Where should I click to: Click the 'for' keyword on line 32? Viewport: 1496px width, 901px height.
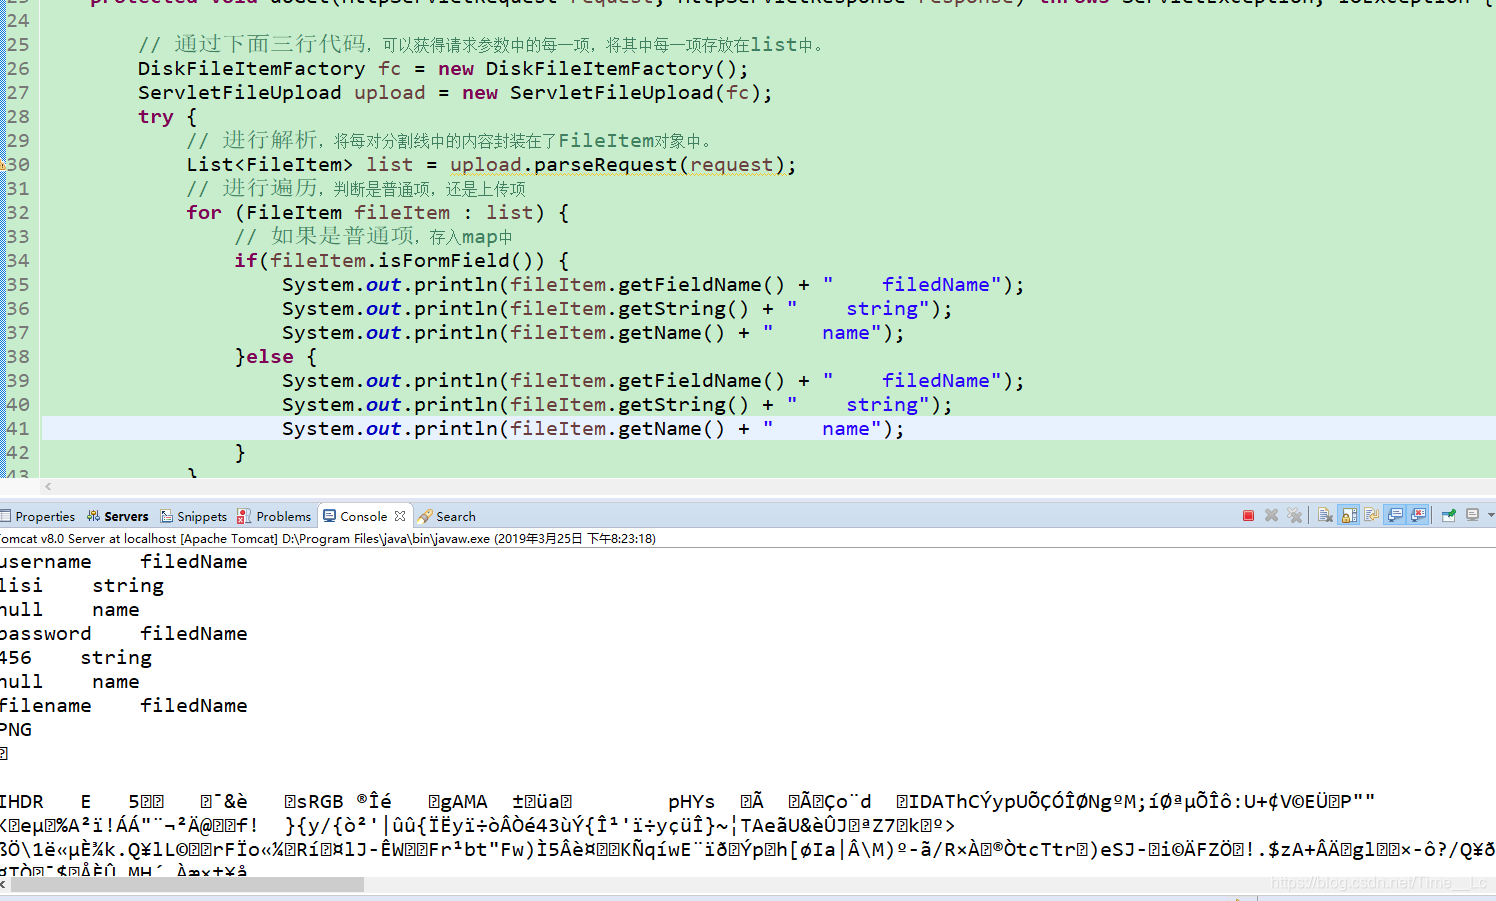coord(204,213)
